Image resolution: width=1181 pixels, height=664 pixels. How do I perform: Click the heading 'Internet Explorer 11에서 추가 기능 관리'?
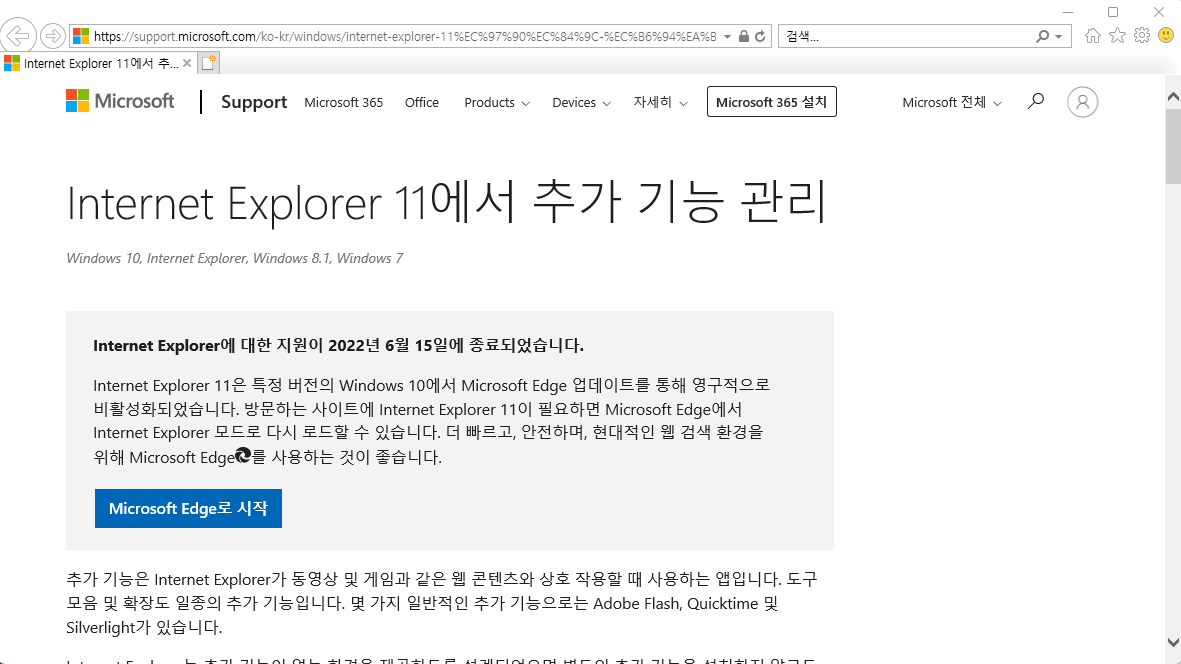(447, 203)
